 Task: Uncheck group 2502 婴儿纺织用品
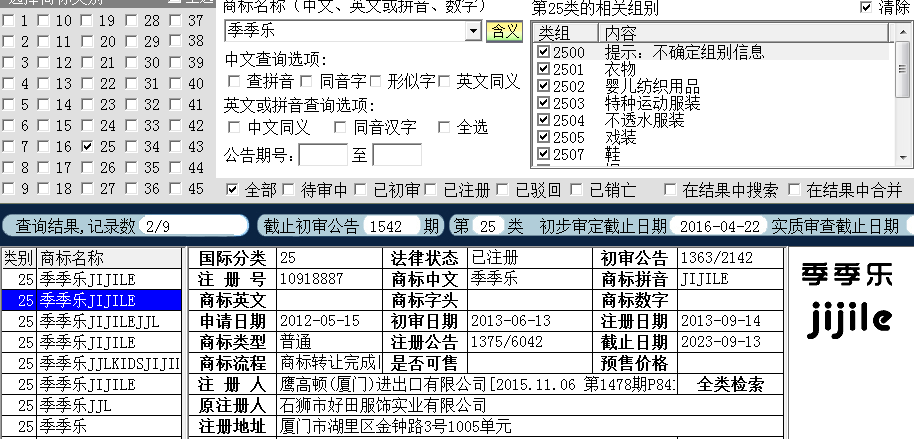(543, 86)
